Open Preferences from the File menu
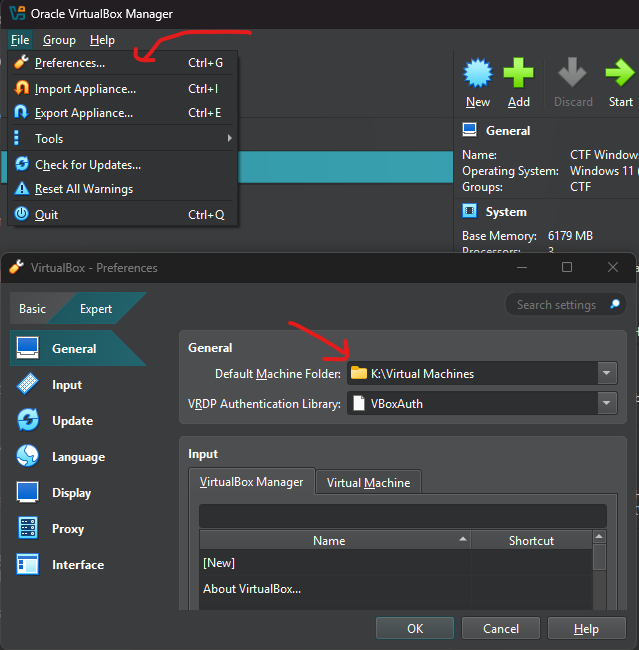The width and height of the screenshot is (639, 650). coord(122,63)
